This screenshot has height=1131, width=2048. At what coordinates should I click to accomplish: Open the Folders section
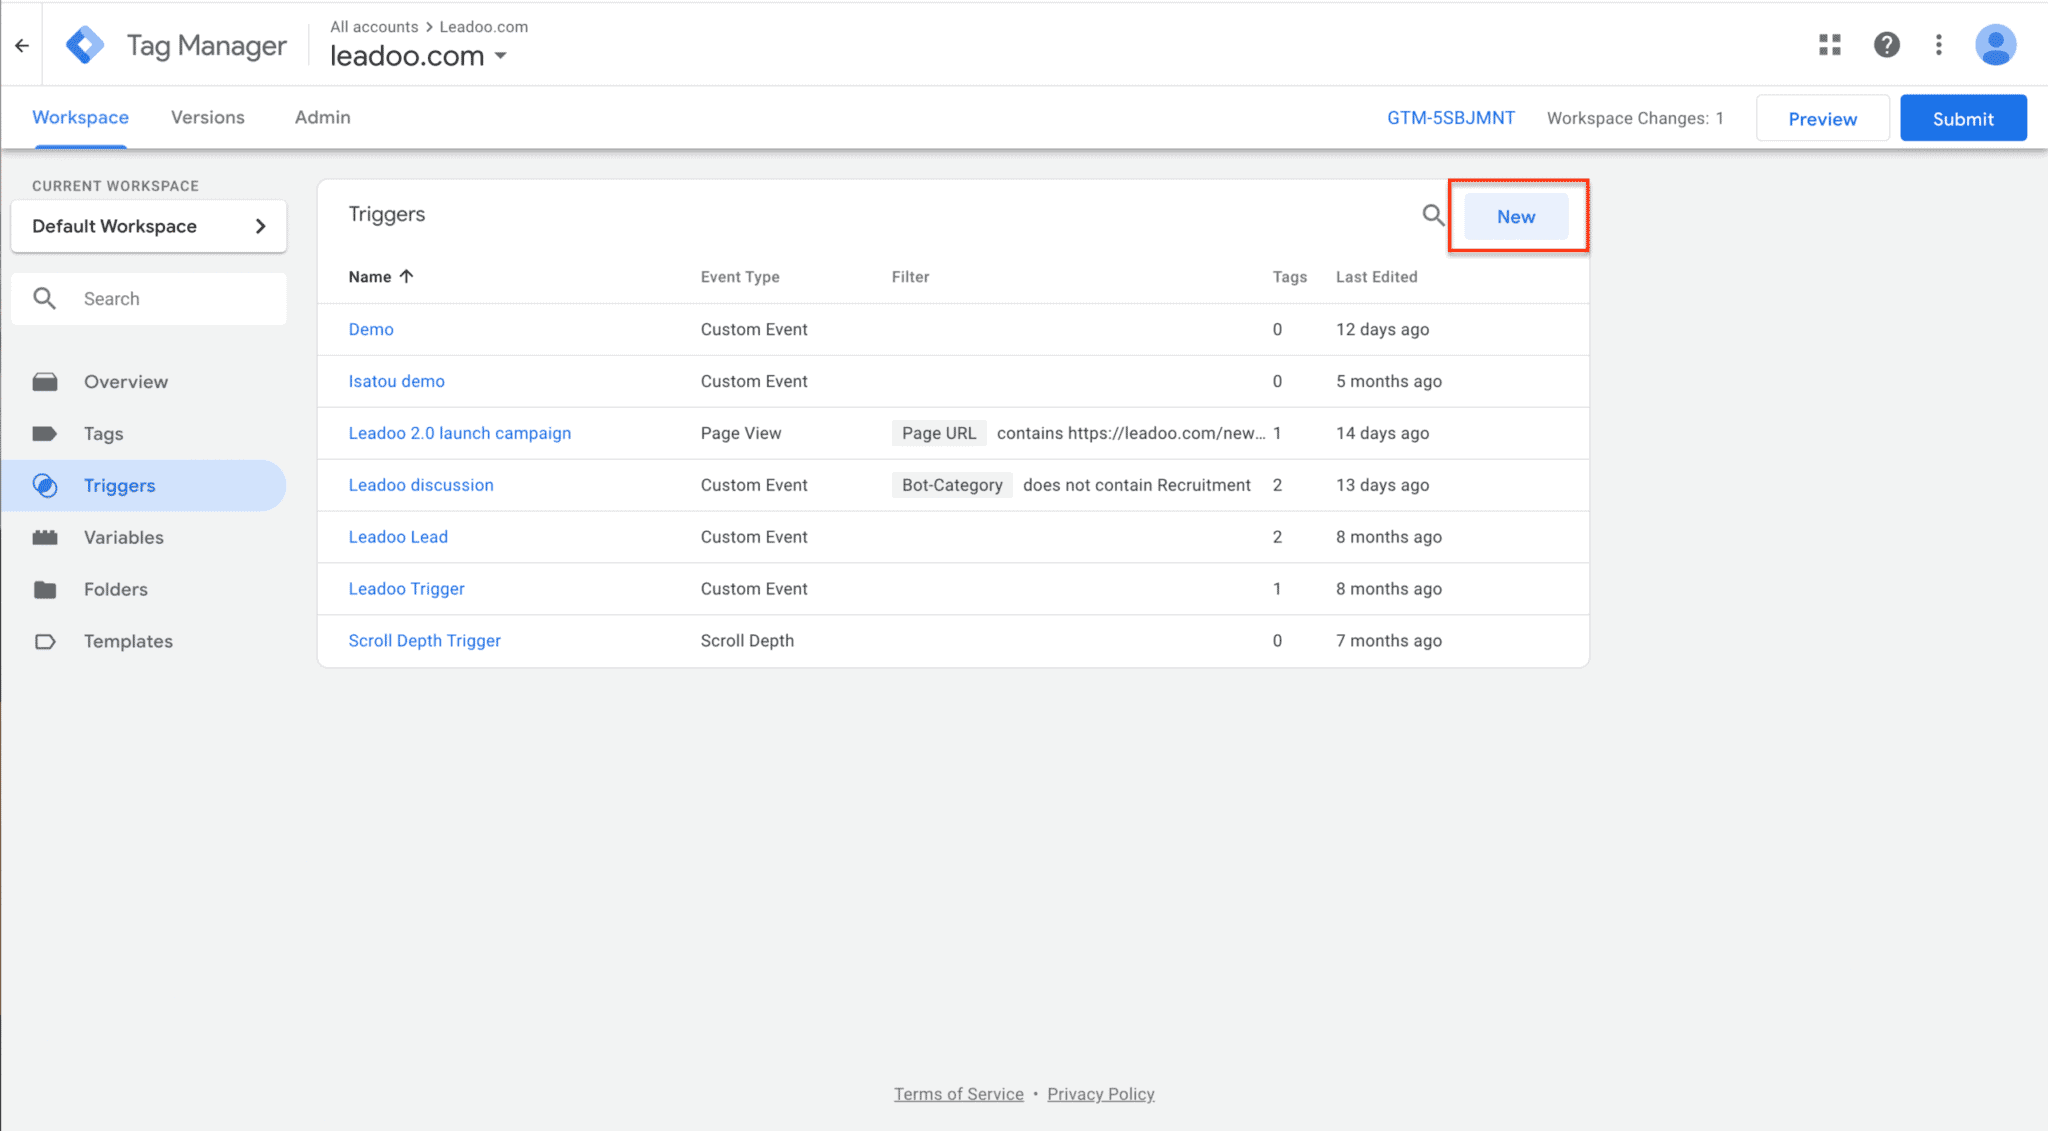[115, 589]
